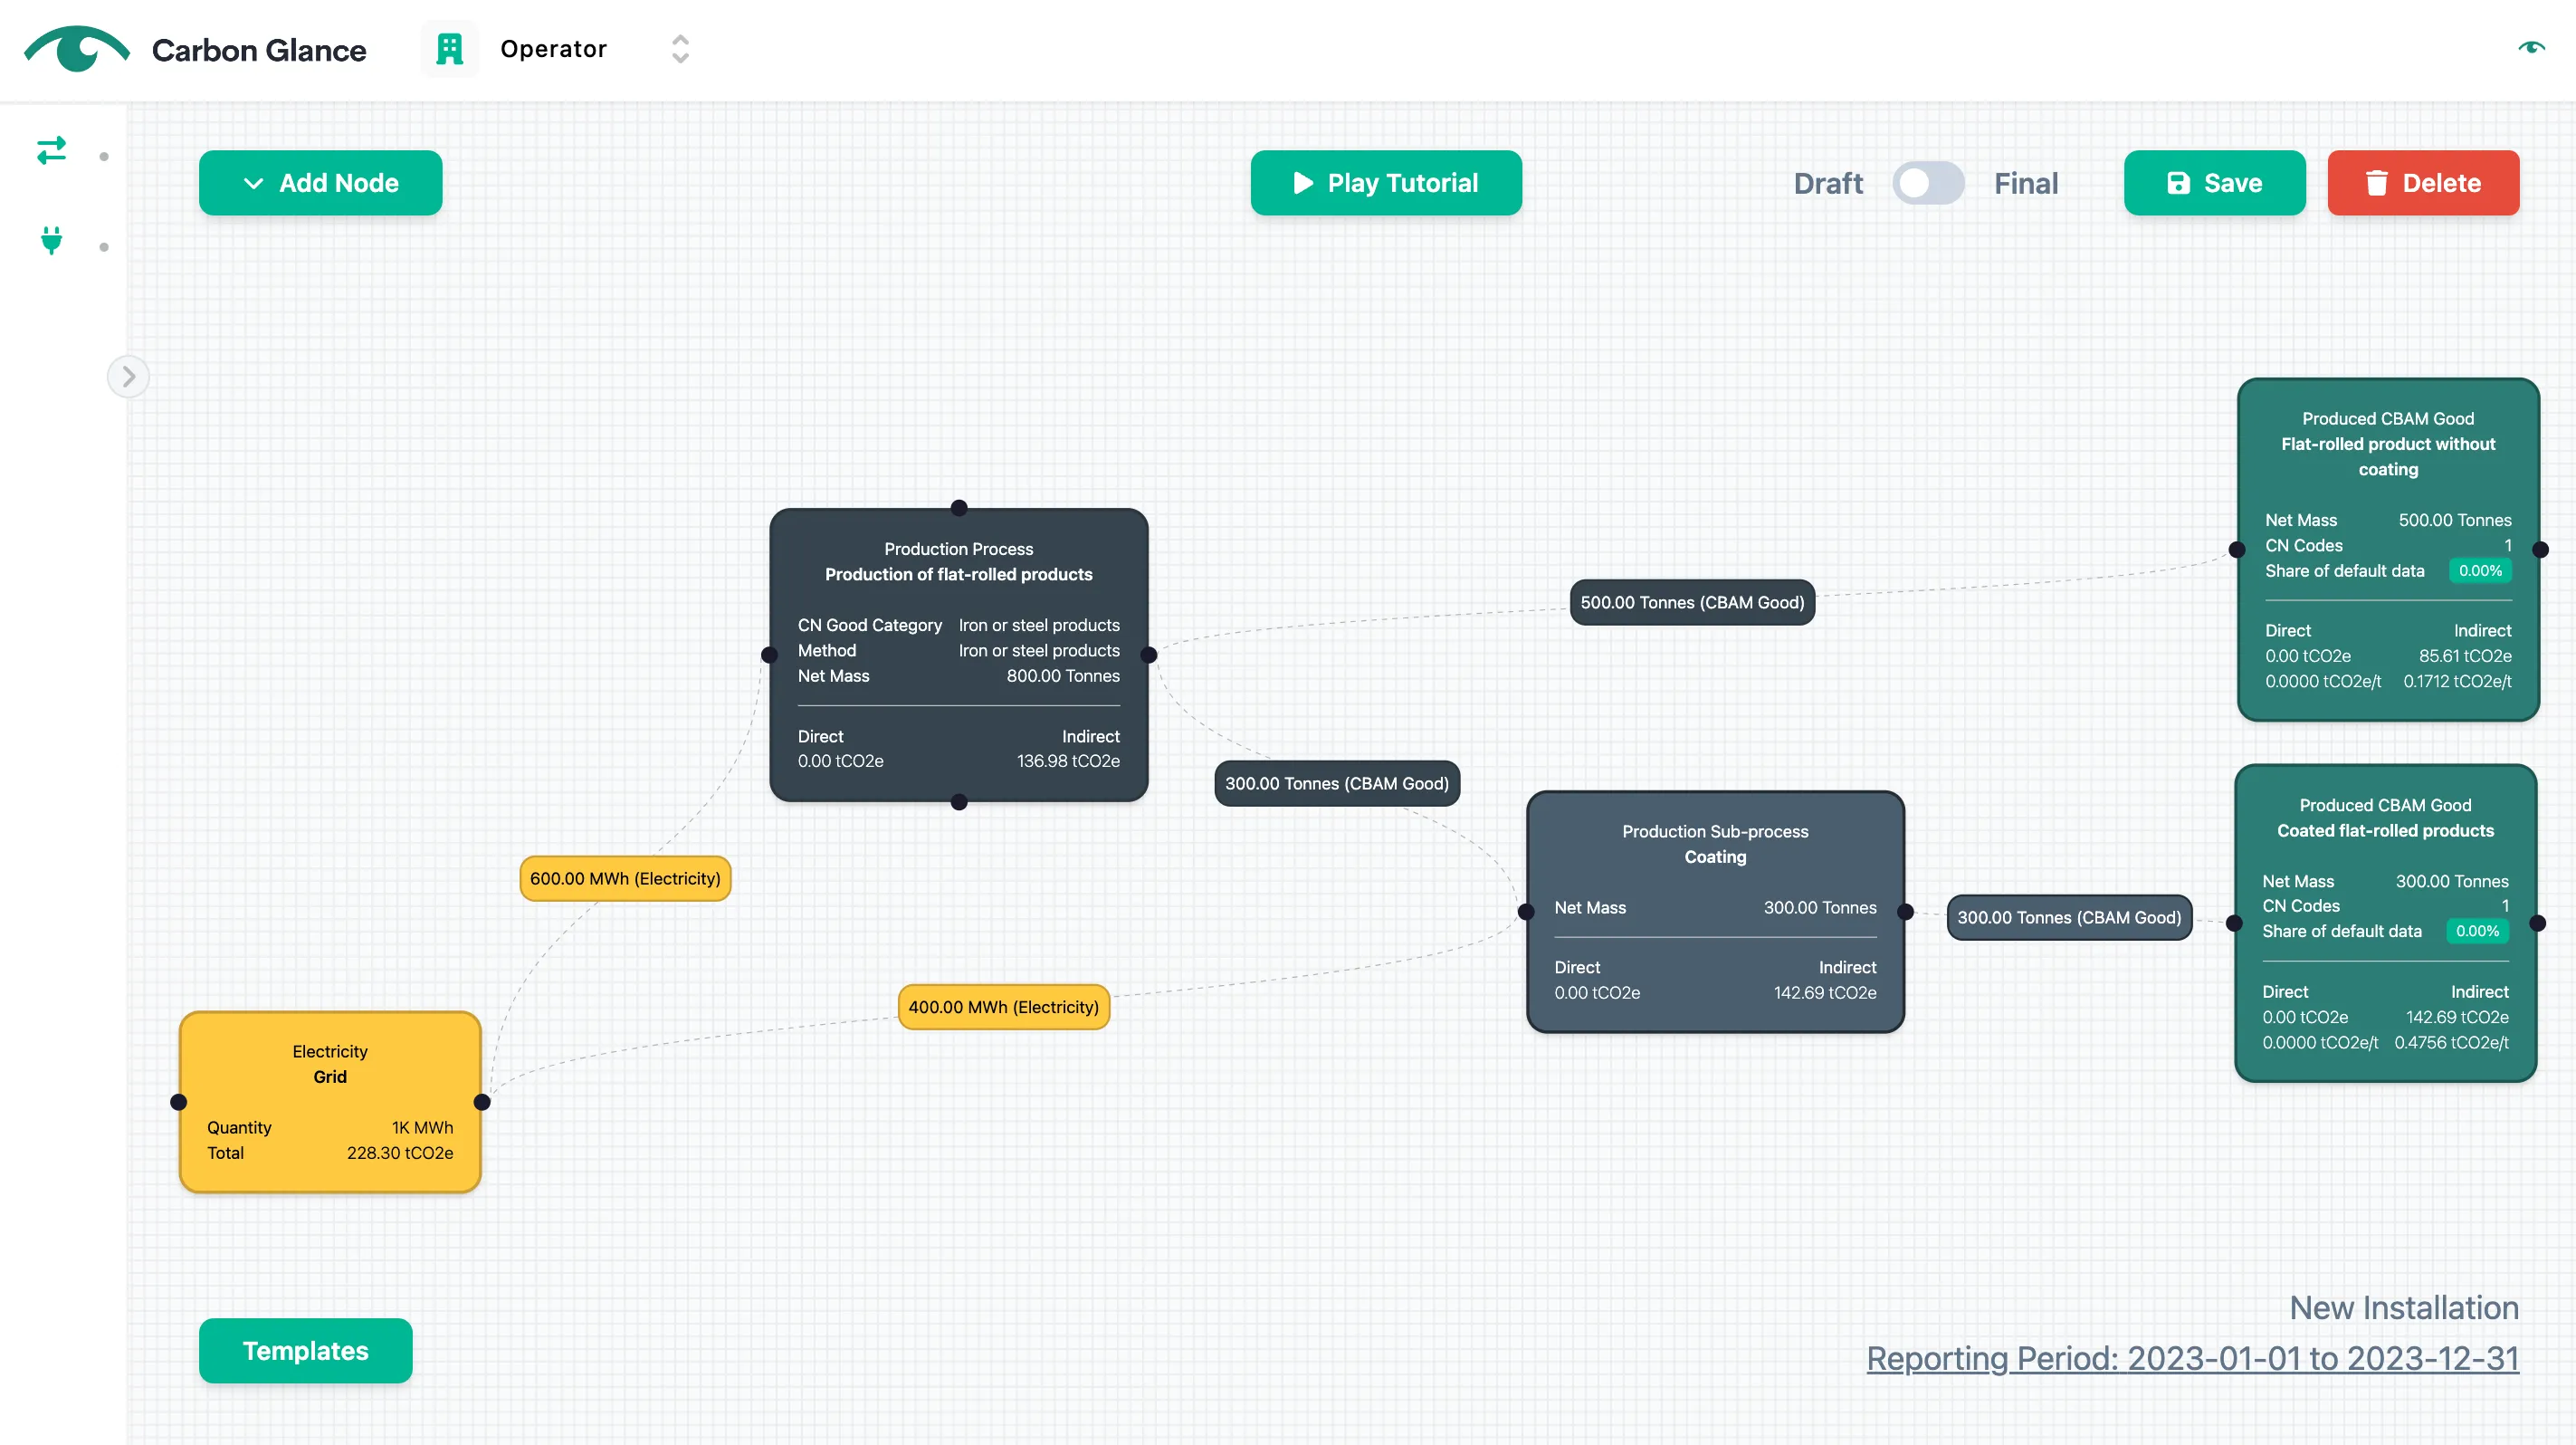Save the installation diagram

pos(2214,183)
